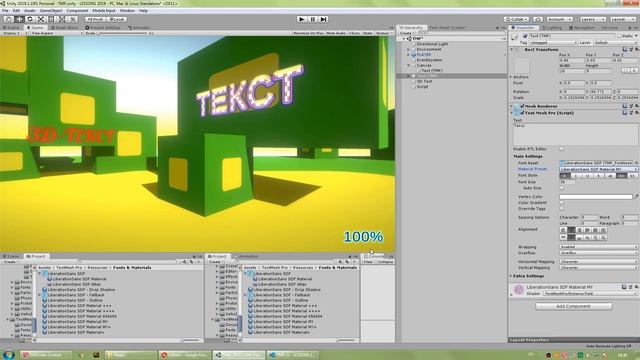Screen dimensions: 640x360
Task: Toggle the Static checkbox
Action: pyautogui.click(x=619, y=36)
